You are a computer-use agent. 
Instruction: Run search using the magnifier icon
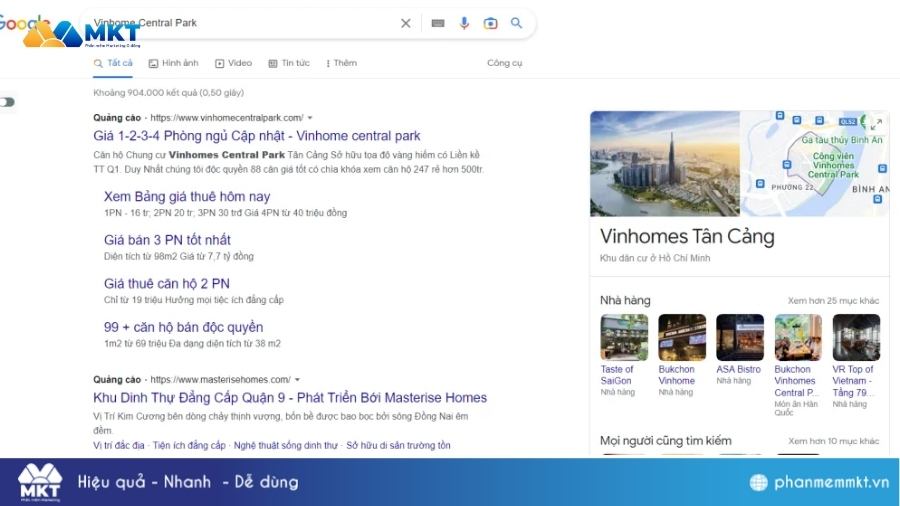tap(516, 23)
